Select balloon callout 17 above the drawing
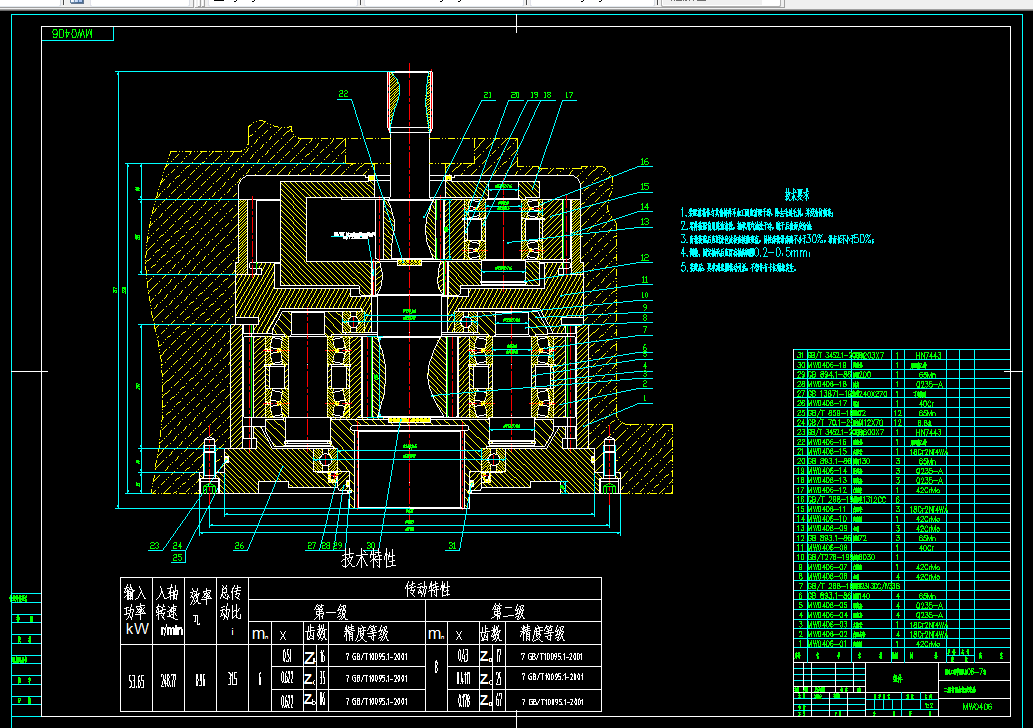Screen dimensions: 1033x728 point(569,95)
